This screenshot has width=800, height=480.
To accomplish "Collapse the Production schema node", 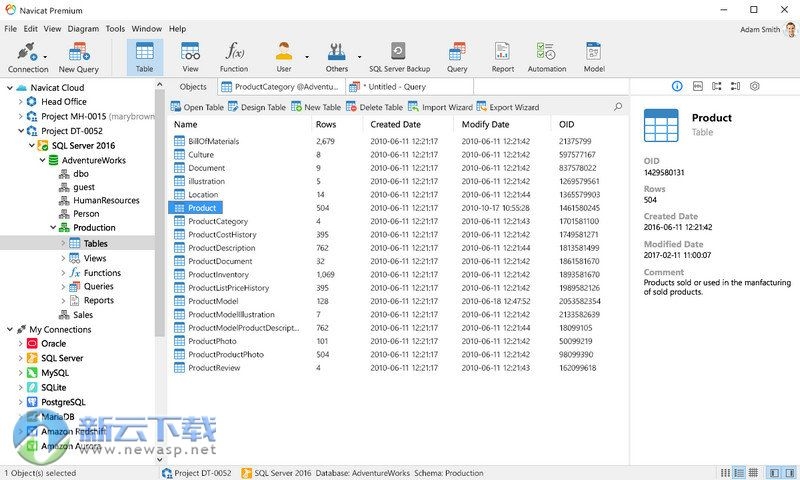I will pos(53,228).
